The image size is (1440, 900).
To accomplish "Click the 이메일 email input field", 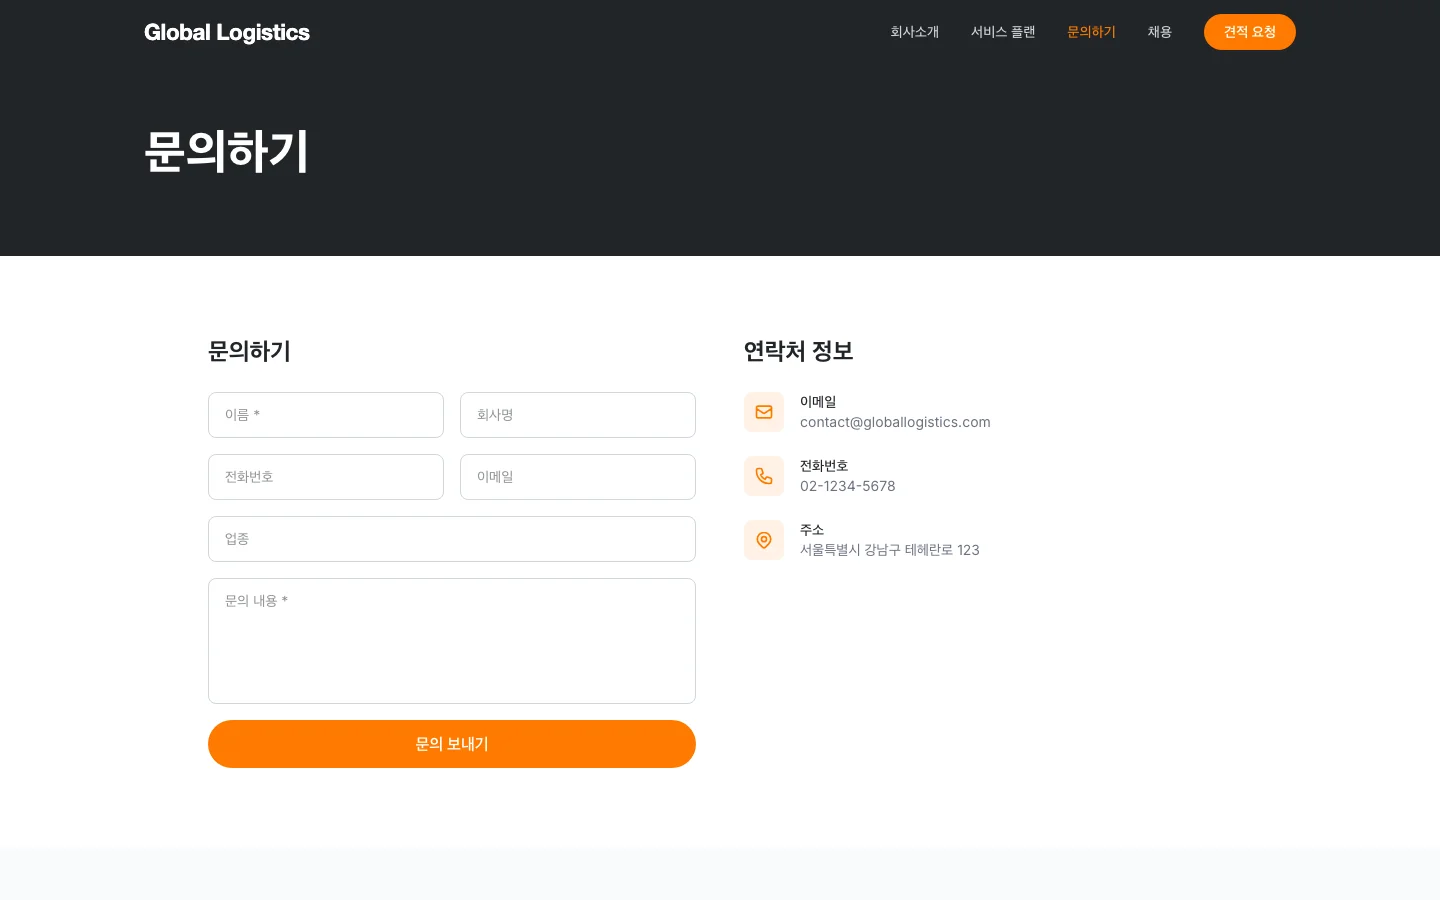I will (578, 477).
